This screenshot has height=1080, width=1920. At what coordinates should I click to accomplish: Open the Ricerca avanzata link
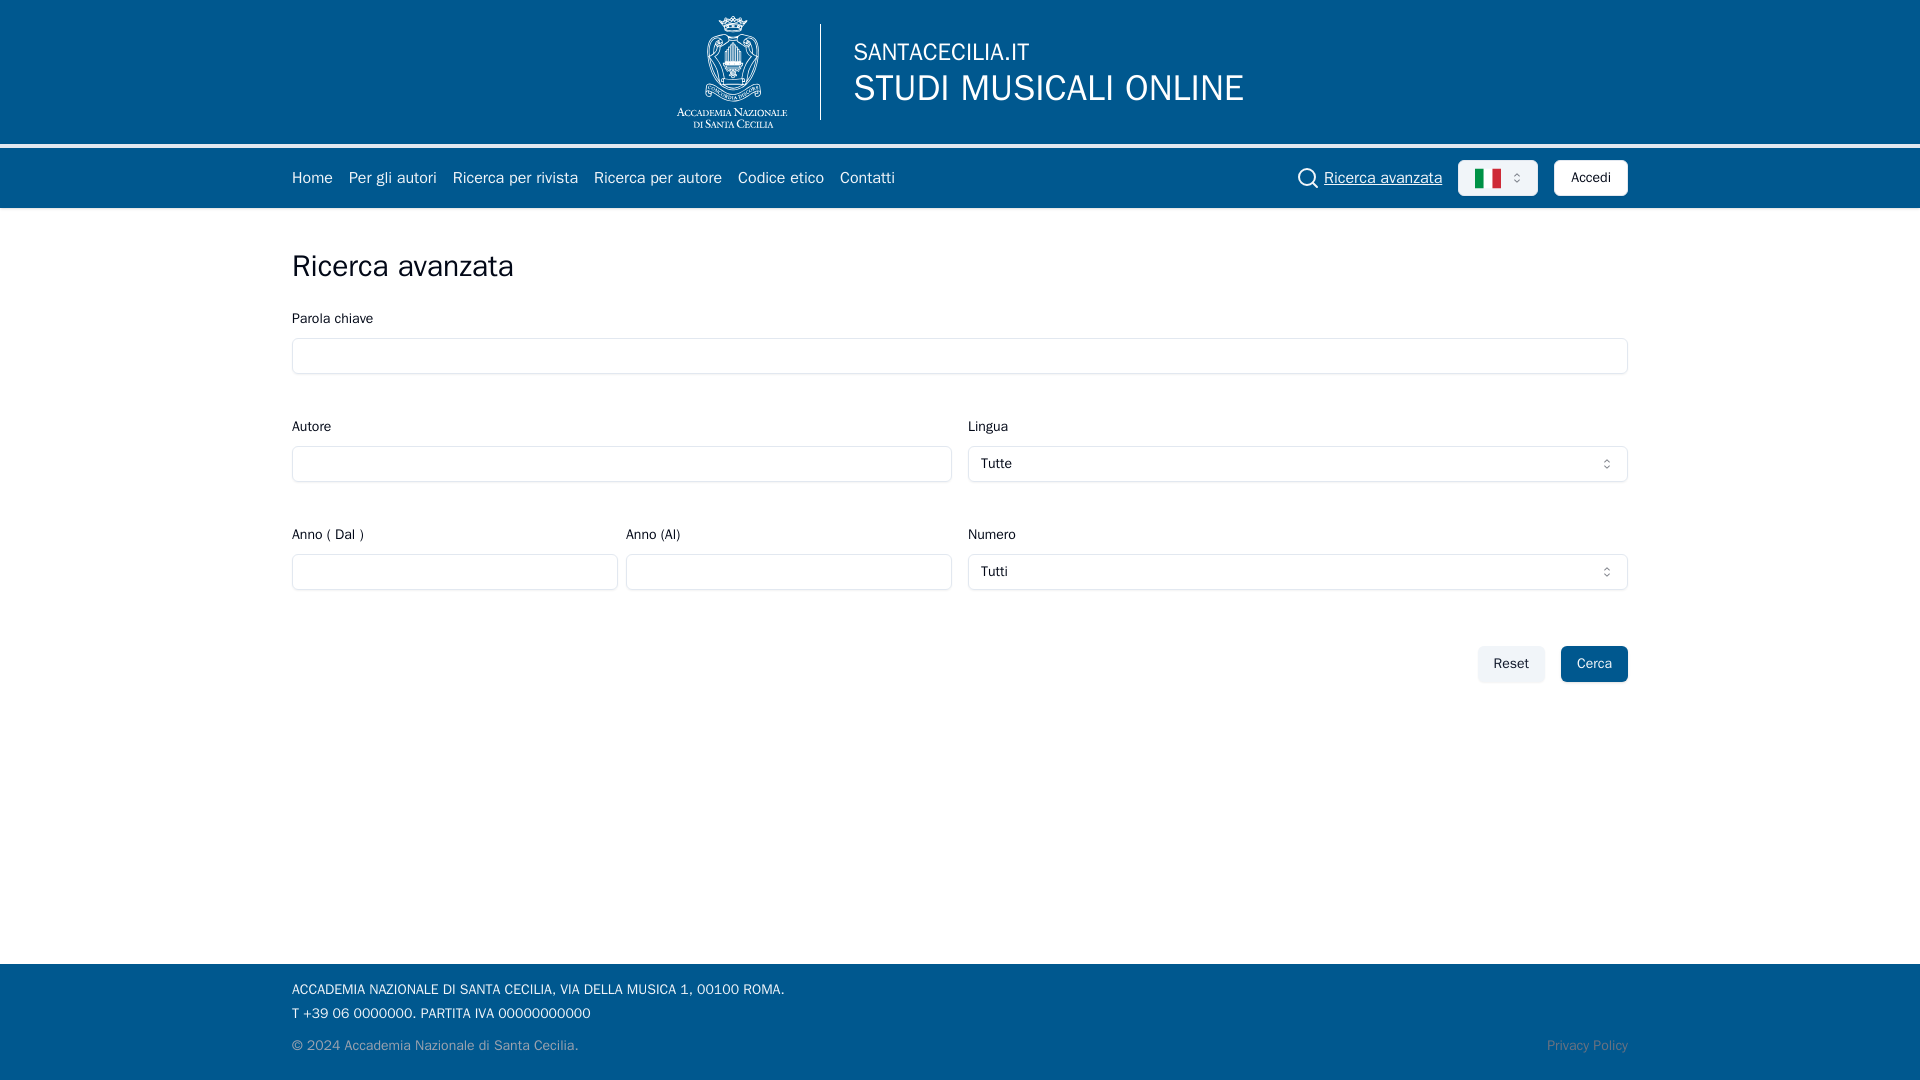pos(1382,178)
